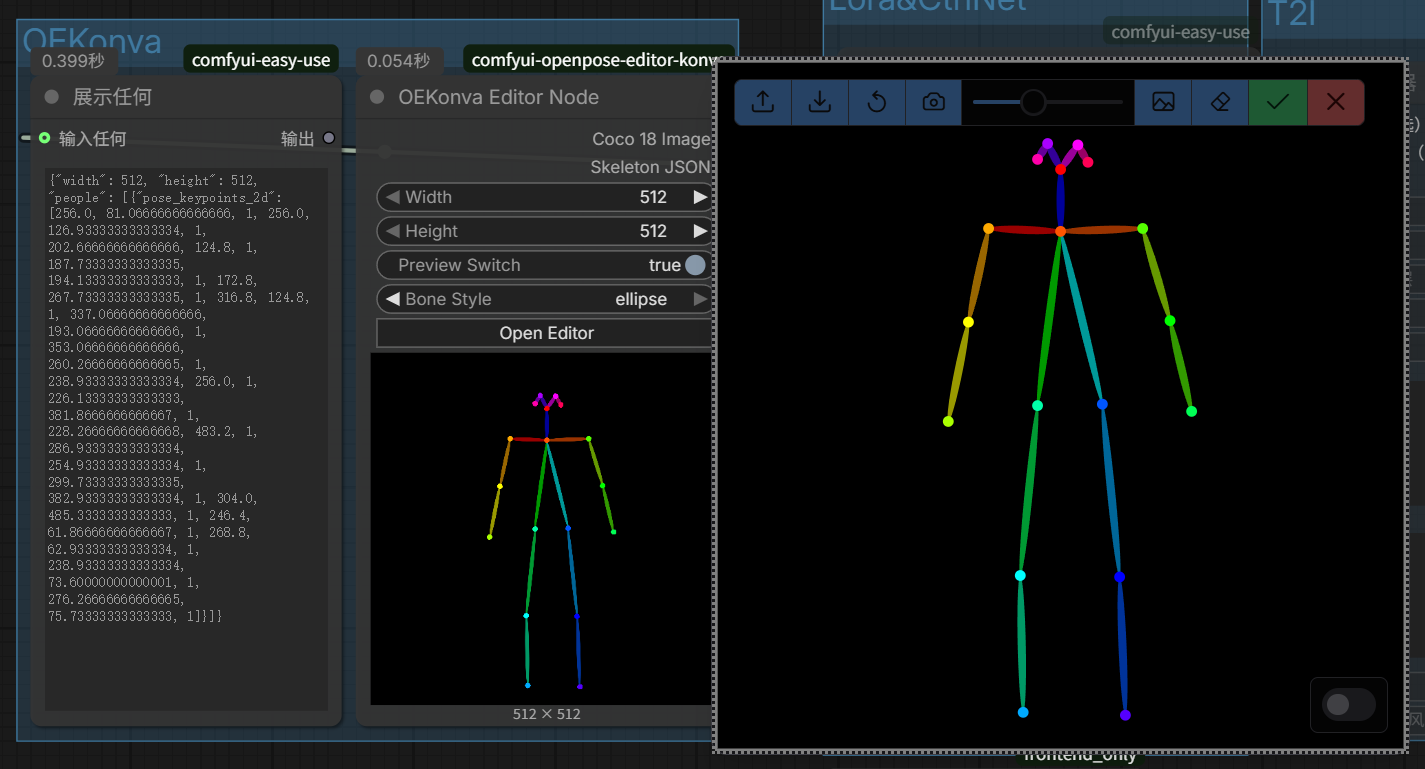
Task: Click the comfyui-easy-use badge above 展示任何 node
Action: click(261, 60)
